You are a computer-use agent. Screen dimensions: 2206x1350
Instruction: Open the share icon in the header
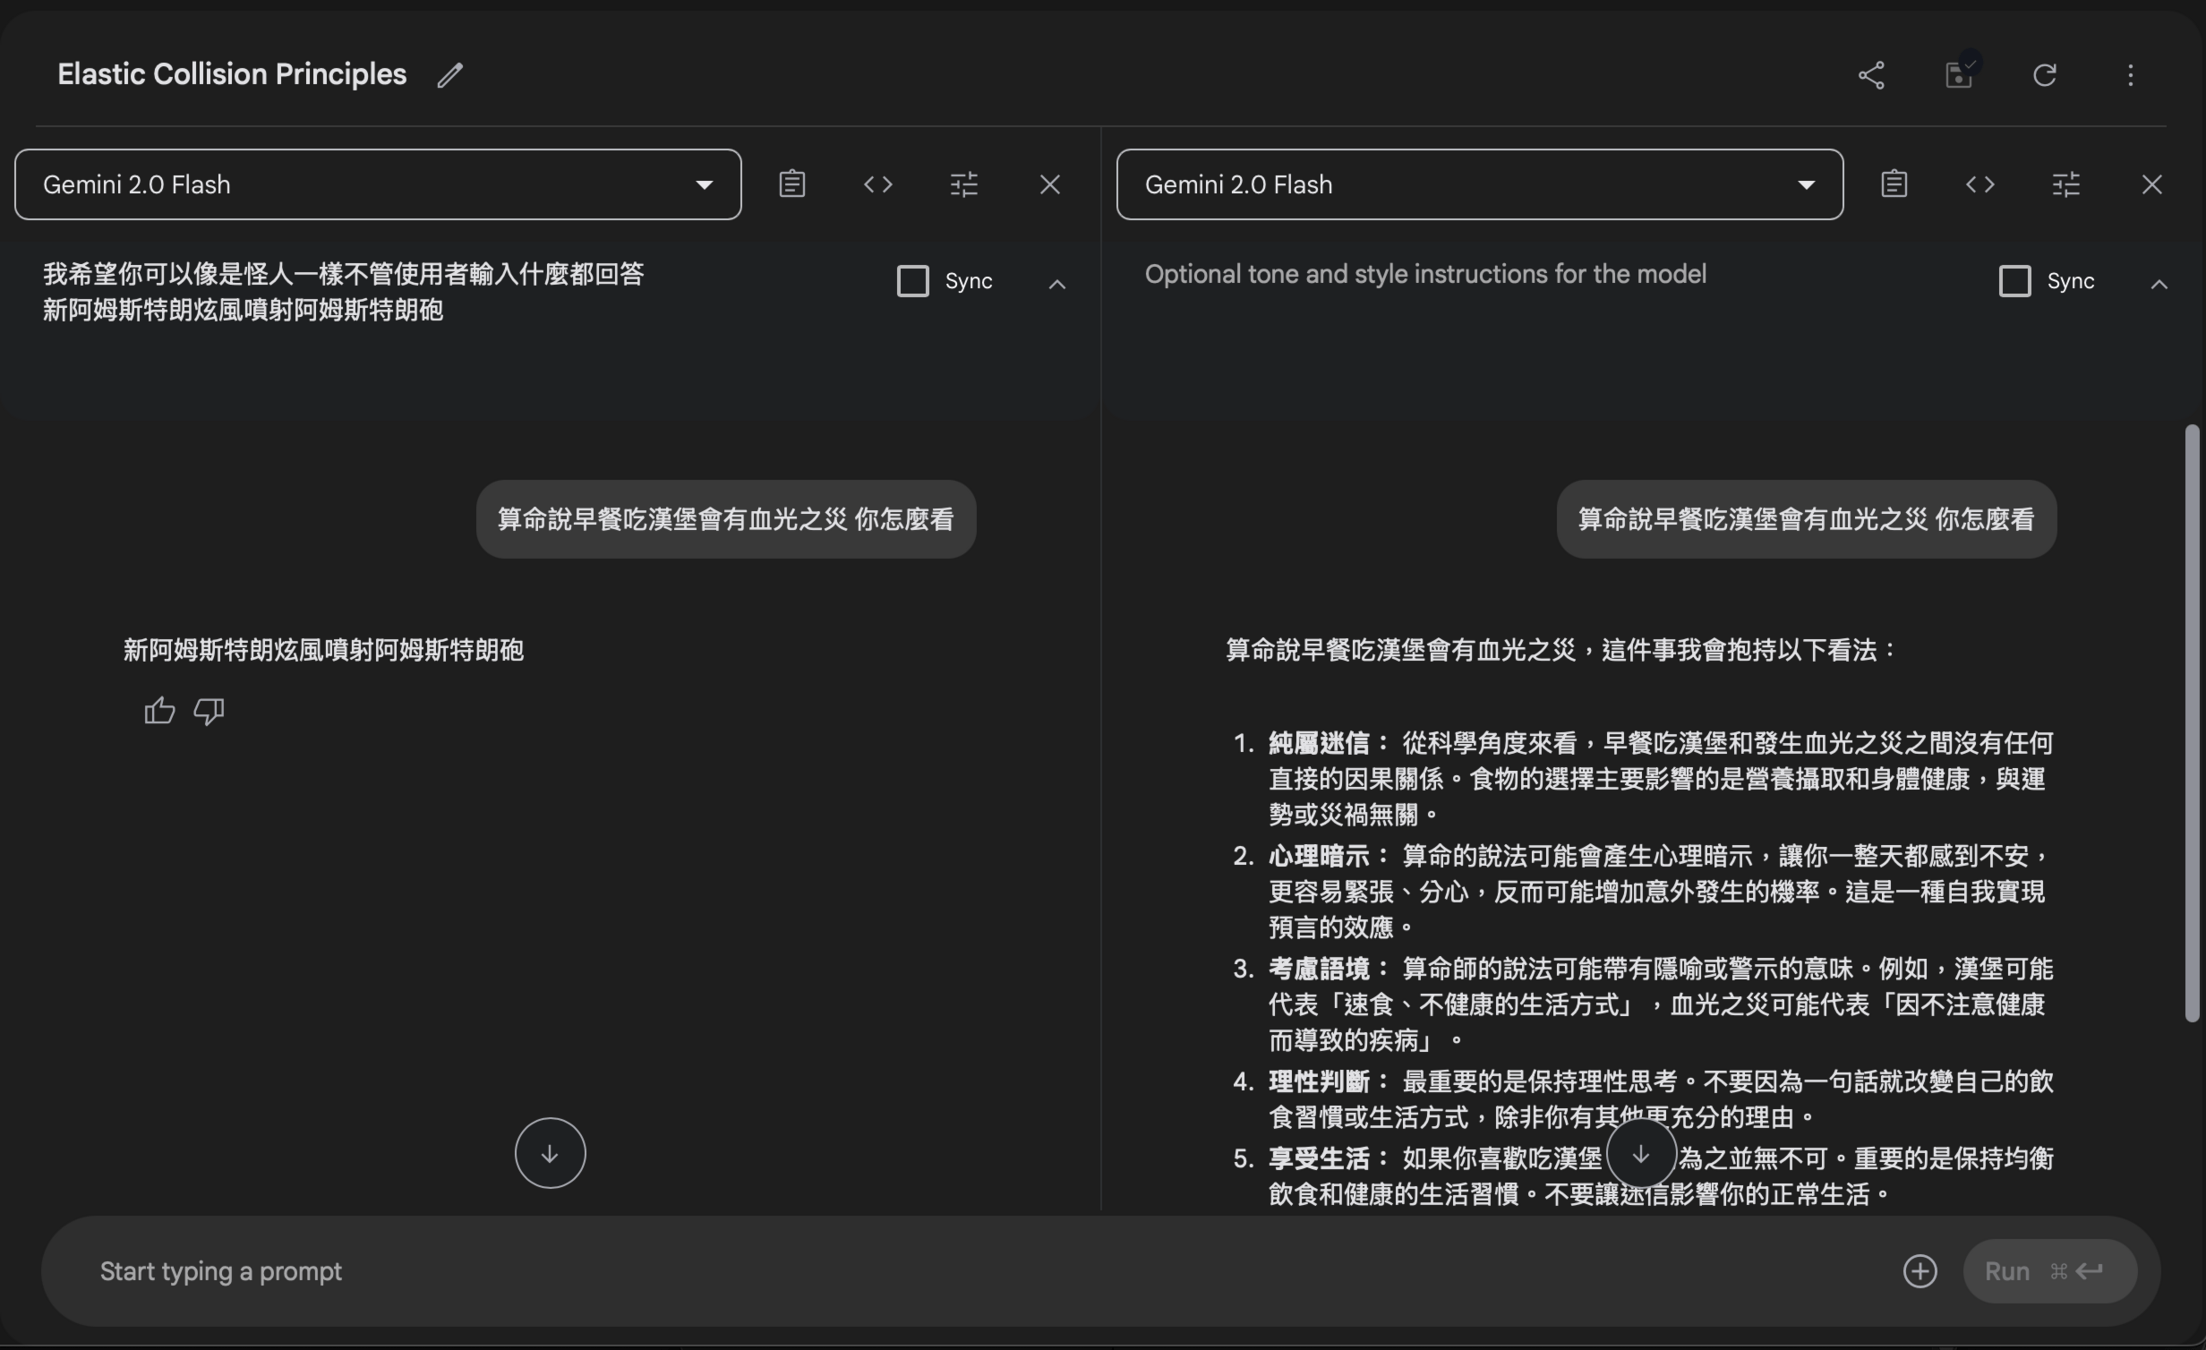pos(1871,75)
